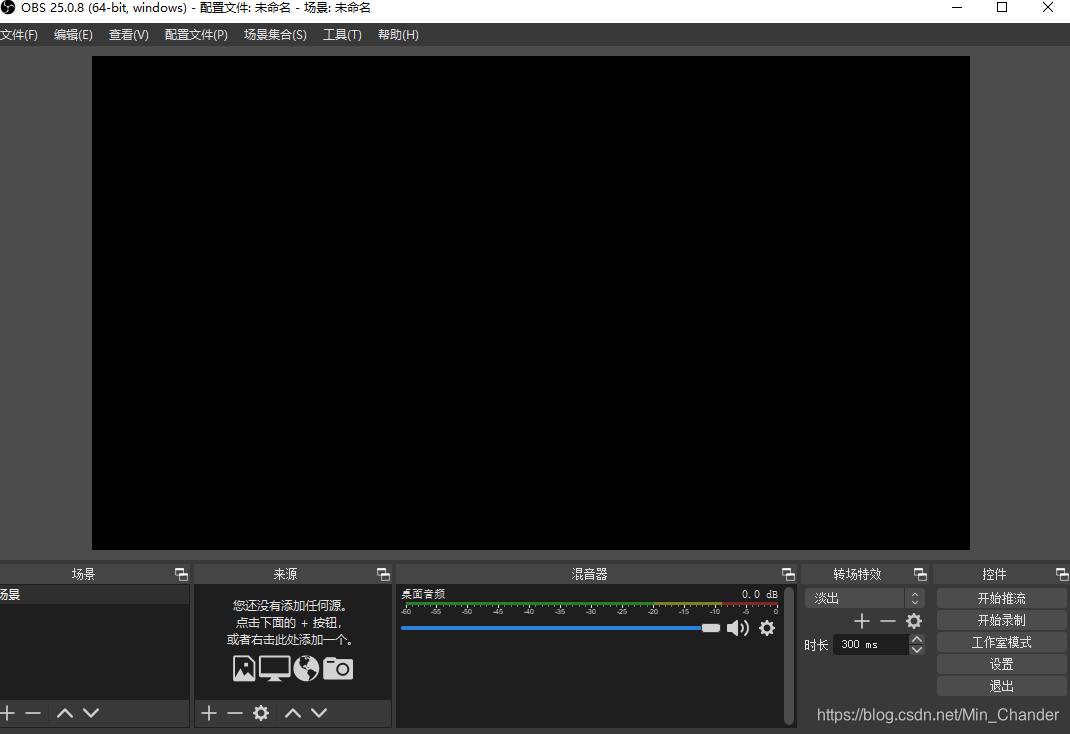Click the mixer panel vertical scrollbar

point(789,656)
